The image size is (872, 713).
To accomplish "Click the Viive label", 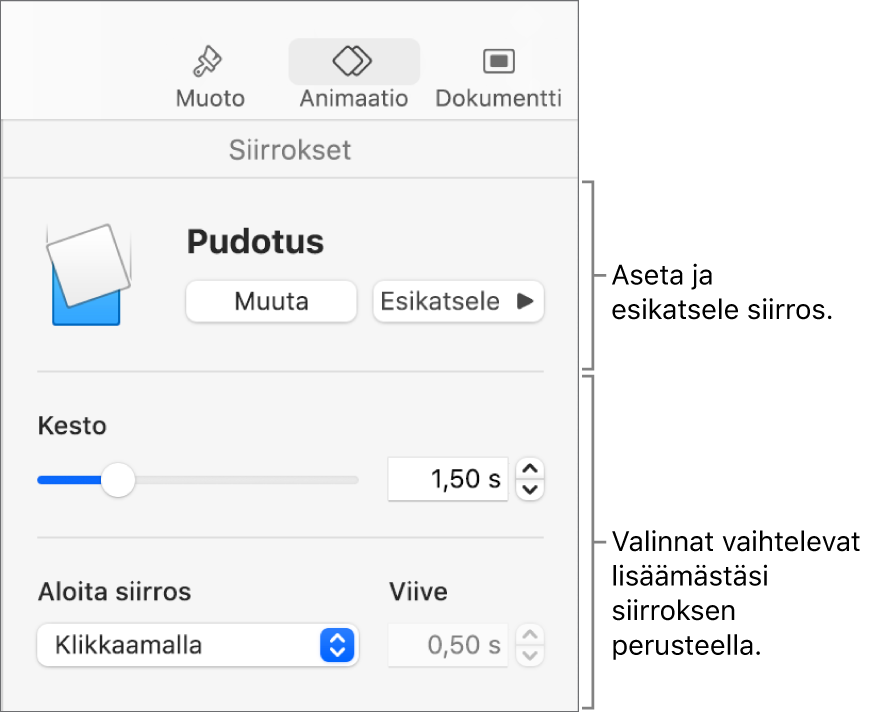I will tap(418, 592).
